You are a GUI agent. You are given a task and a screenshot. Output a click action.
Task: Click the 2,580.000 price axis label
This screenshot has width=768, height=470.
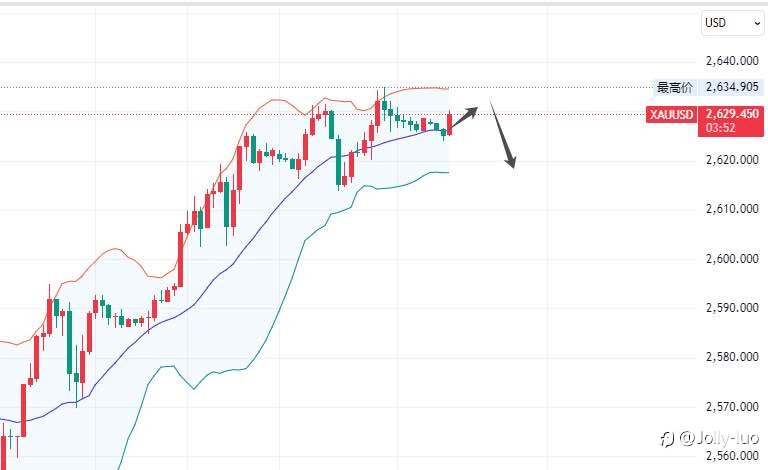click(732, 356)
